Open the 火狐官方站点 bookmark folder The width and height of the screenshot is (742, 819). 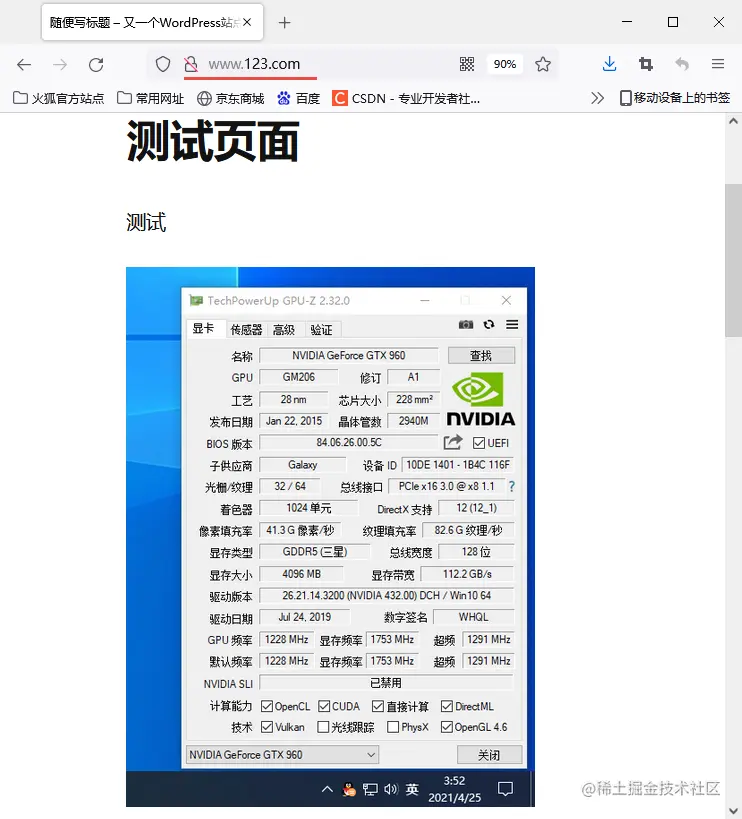pyautogui.click(x=58, y=98)
